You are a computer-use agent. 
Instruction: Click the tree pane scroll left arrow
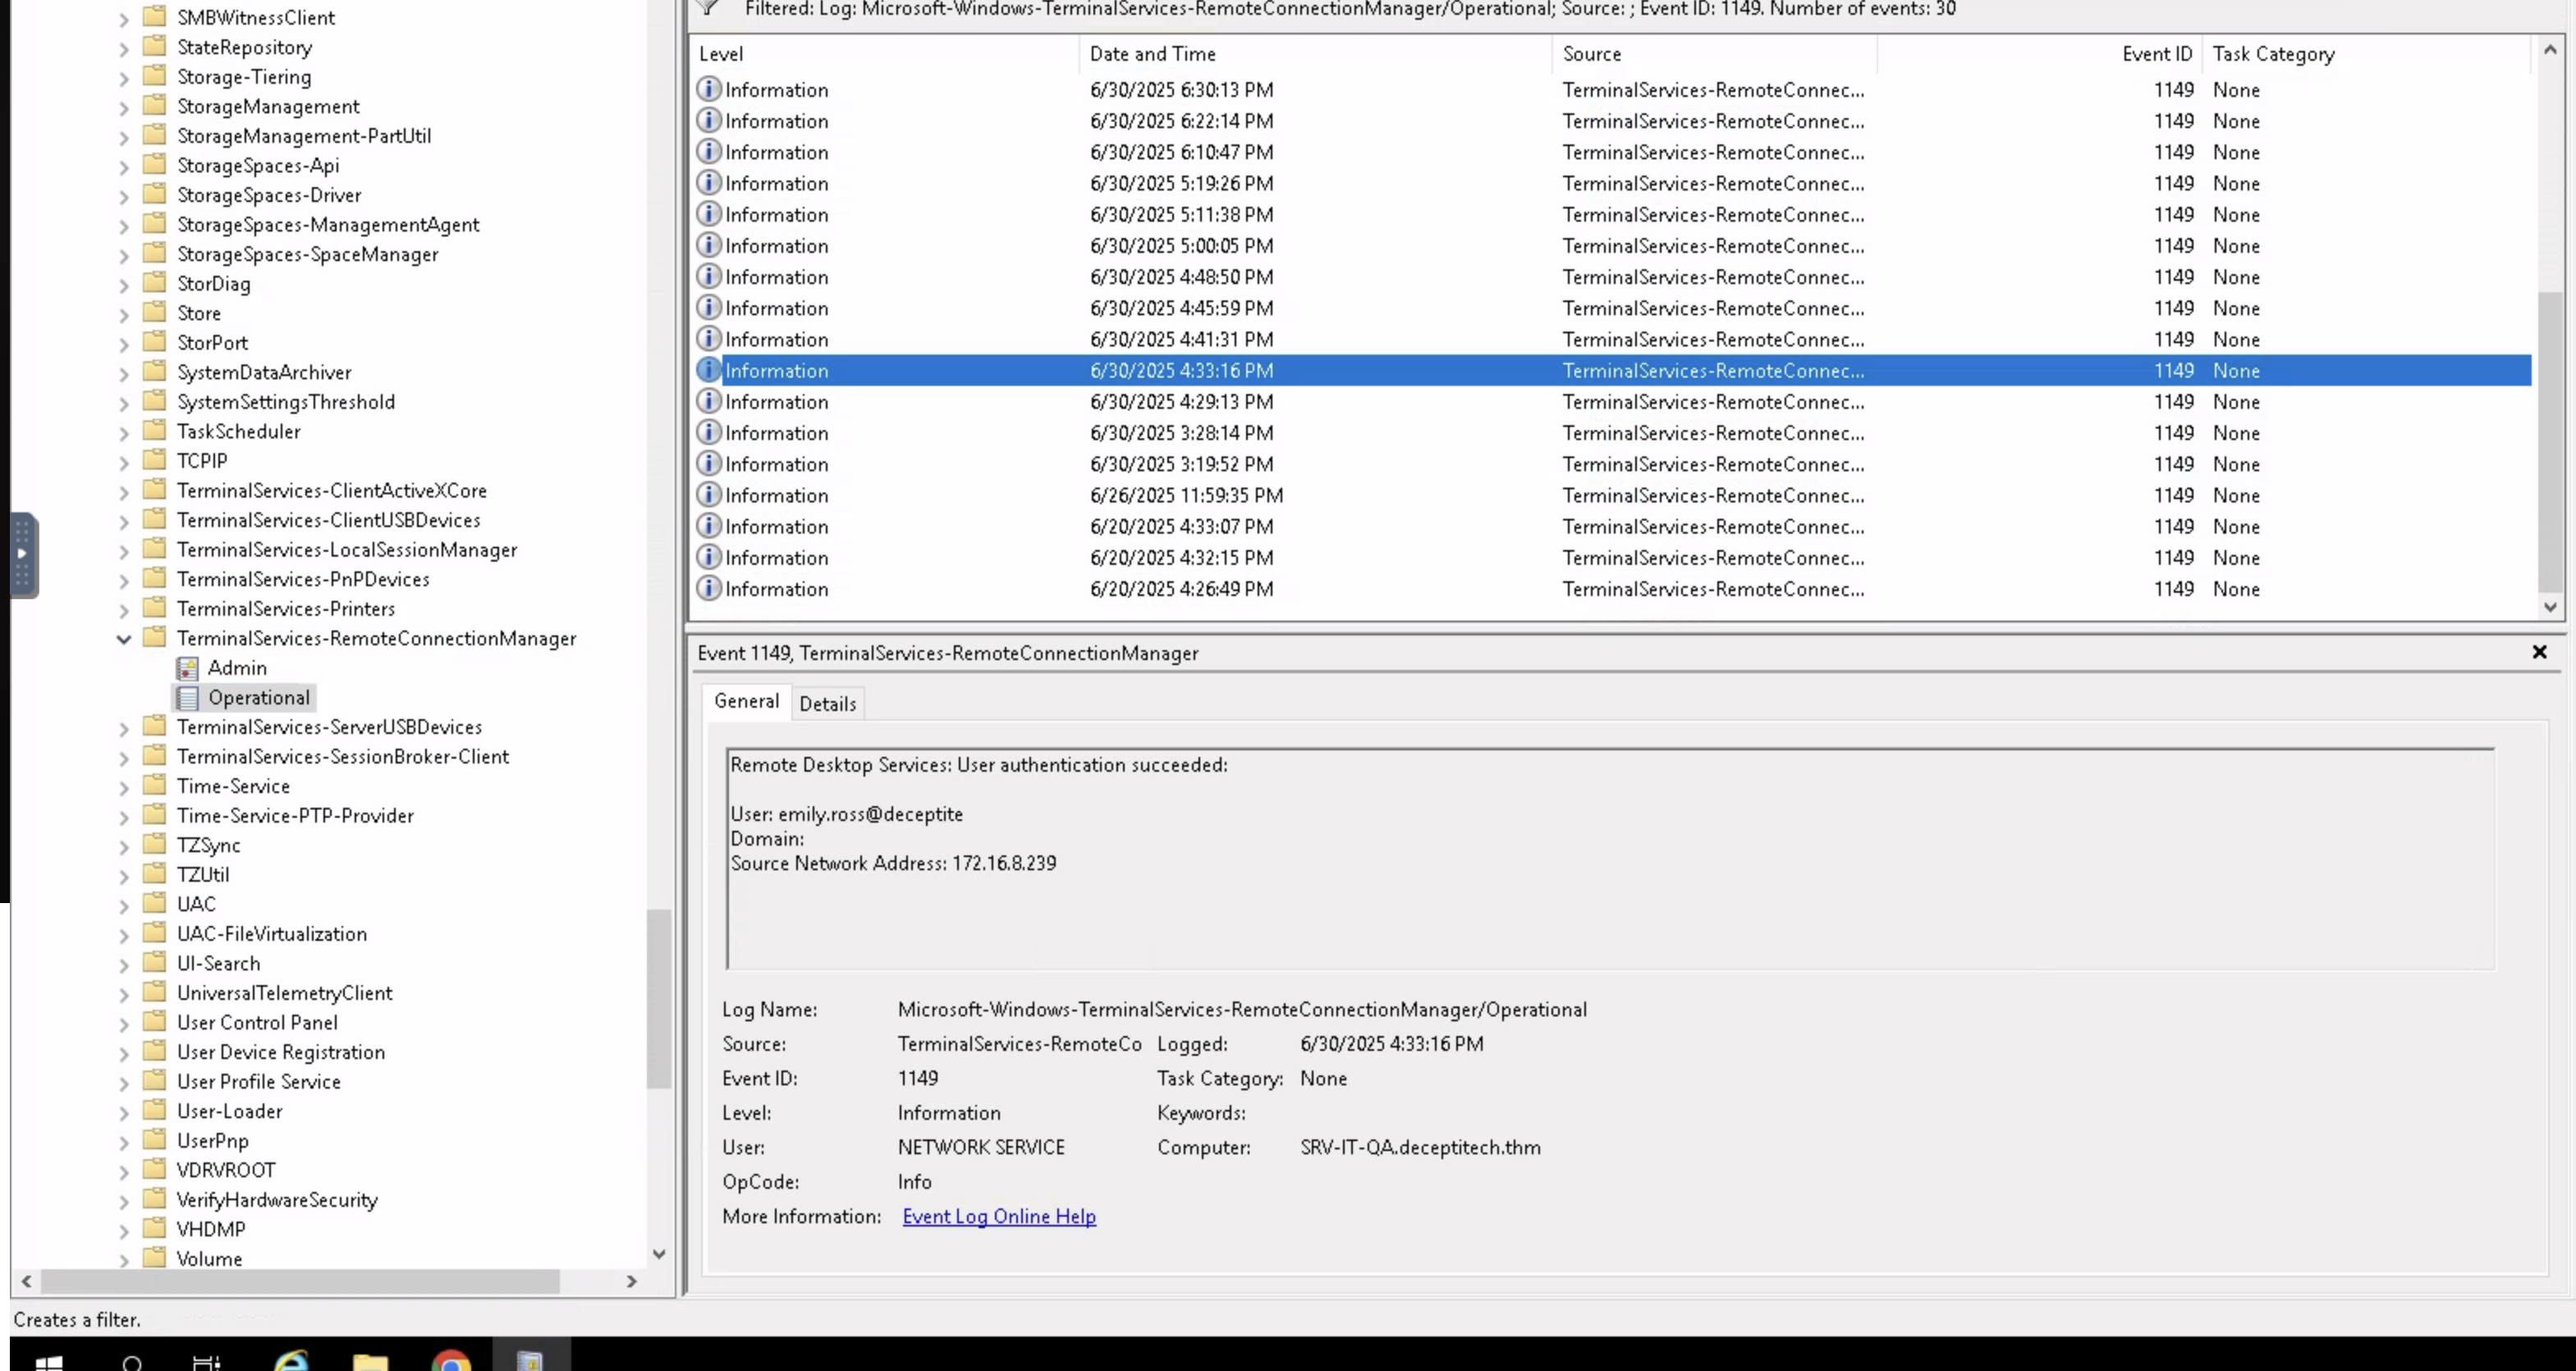coord(26,1282)
